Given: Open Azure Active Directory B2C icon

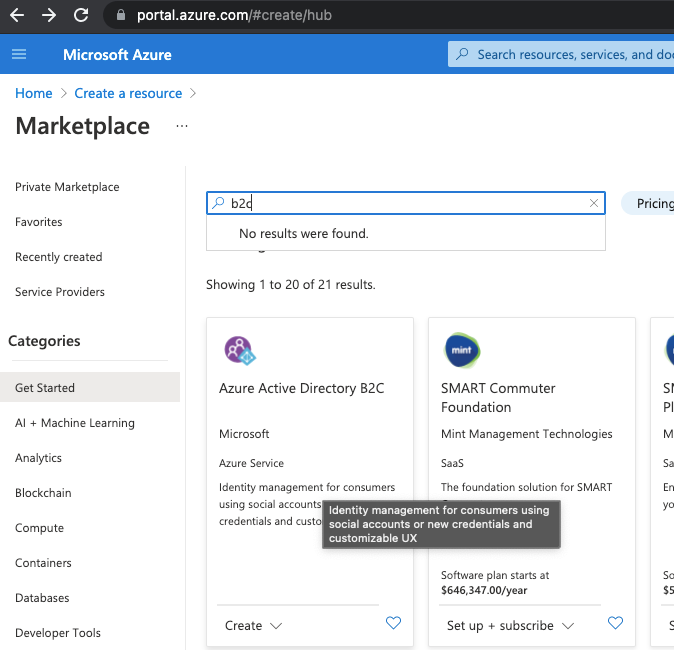Looking at the screenshot, I should pyautogui.click(x=240, y=350).
